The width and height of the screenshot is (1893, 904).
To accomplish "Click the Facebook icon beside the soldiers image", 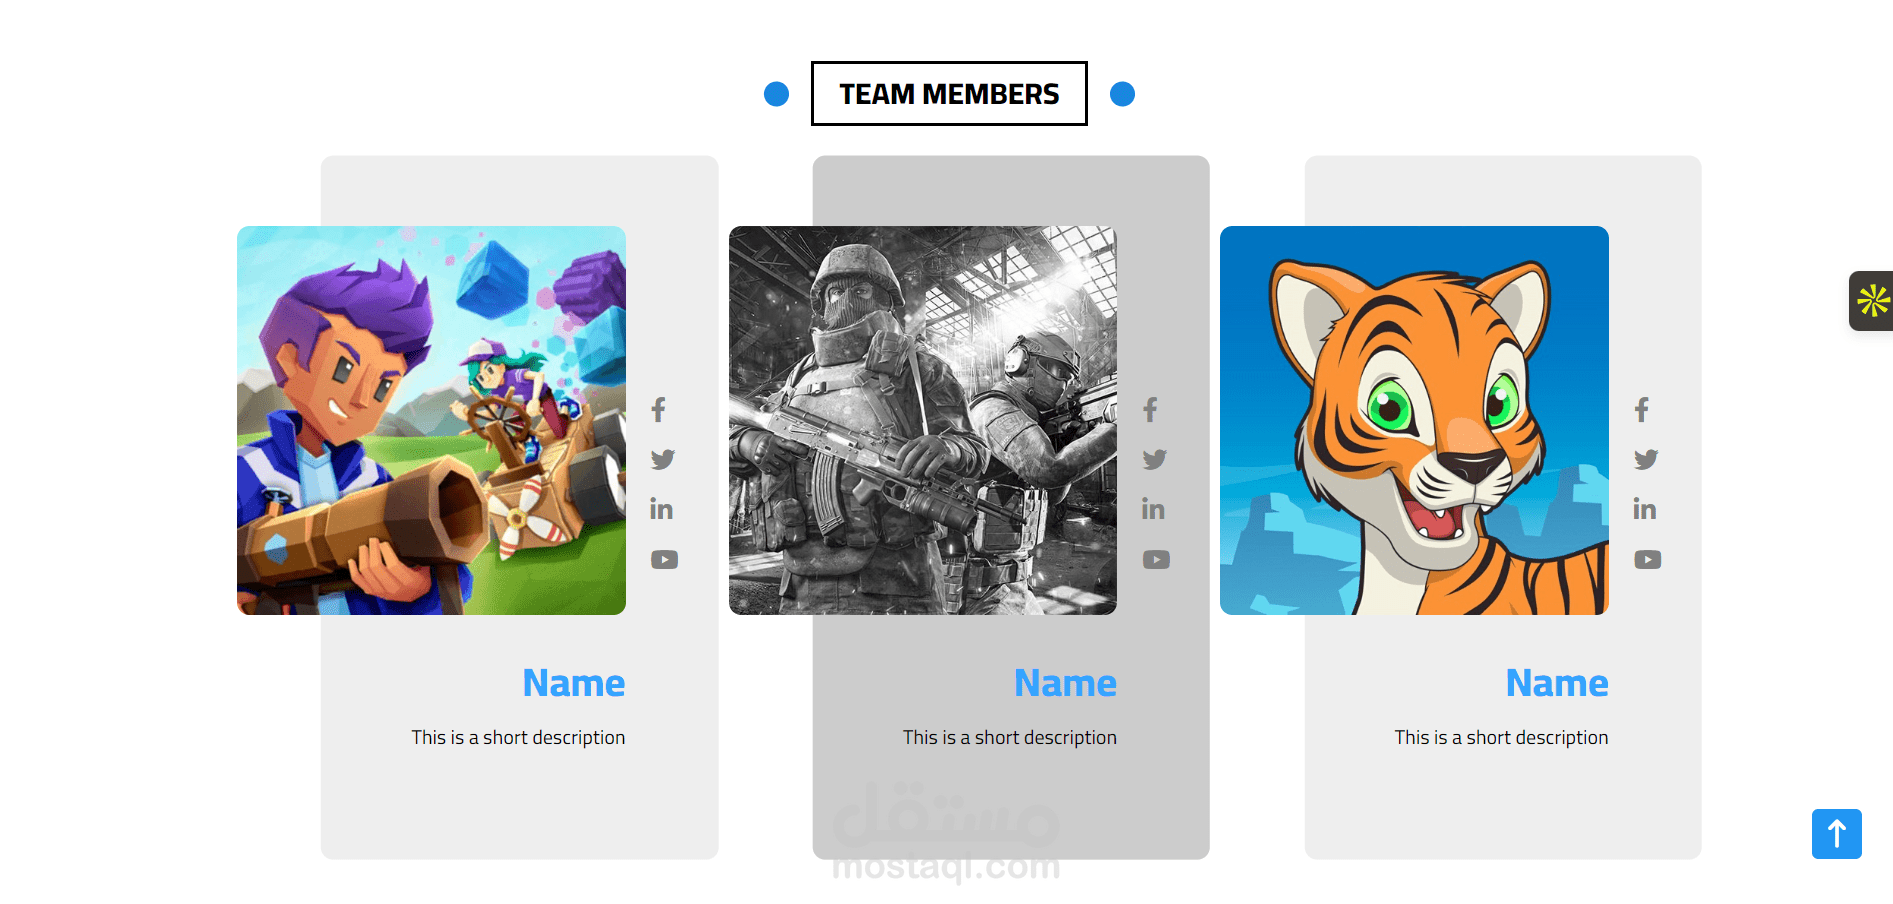I will (x=1151, y=409).
